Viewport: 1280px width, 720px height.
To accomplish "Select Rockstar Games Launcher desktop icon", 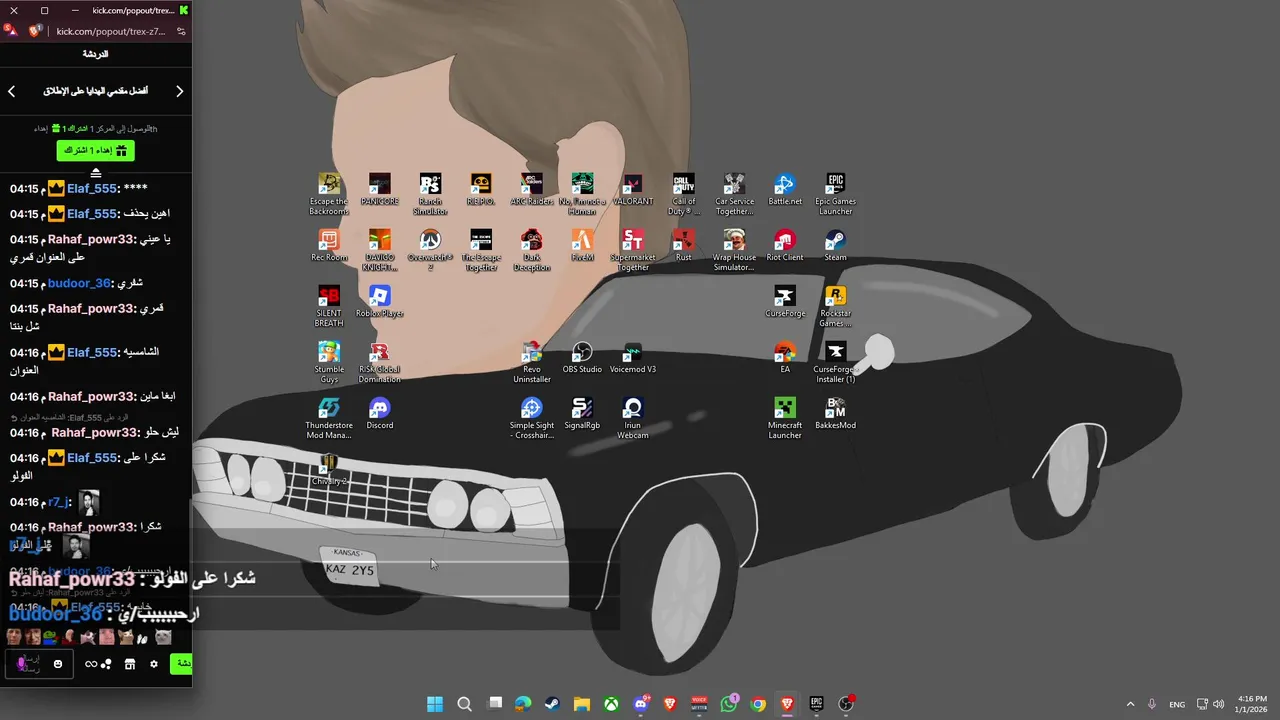I will 835,306.
